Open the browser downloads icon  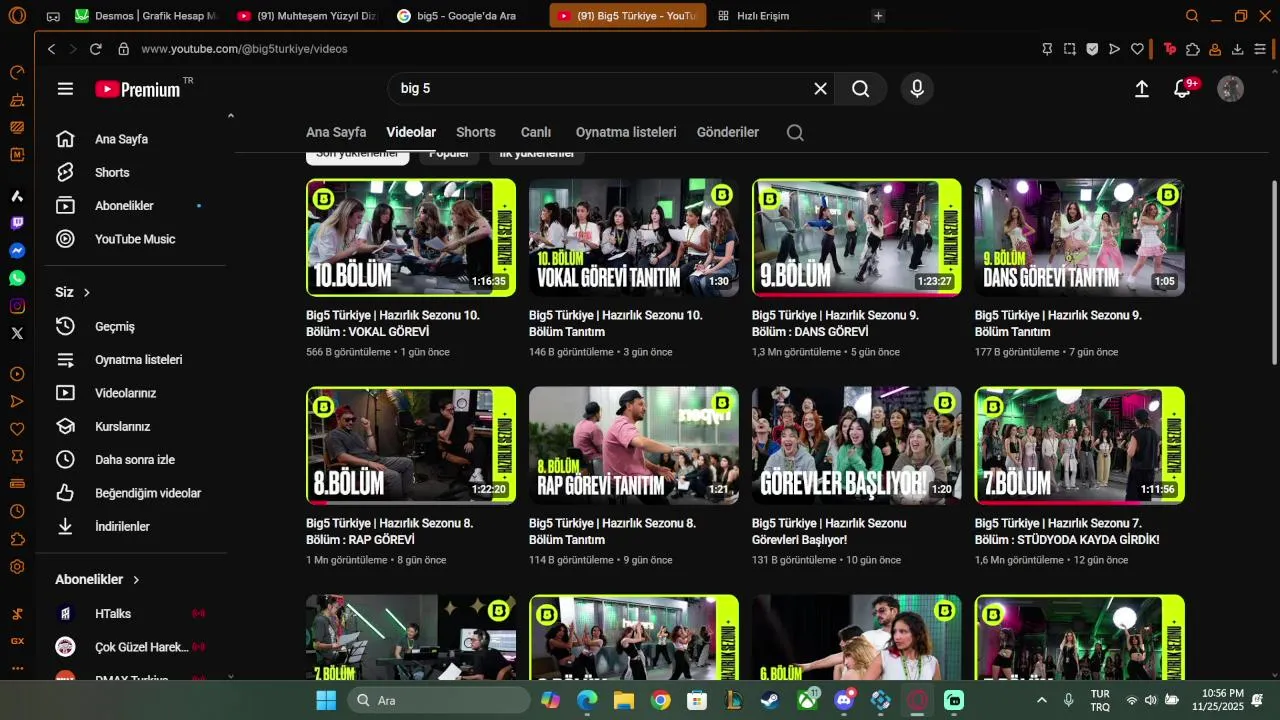pos(1238,49)
